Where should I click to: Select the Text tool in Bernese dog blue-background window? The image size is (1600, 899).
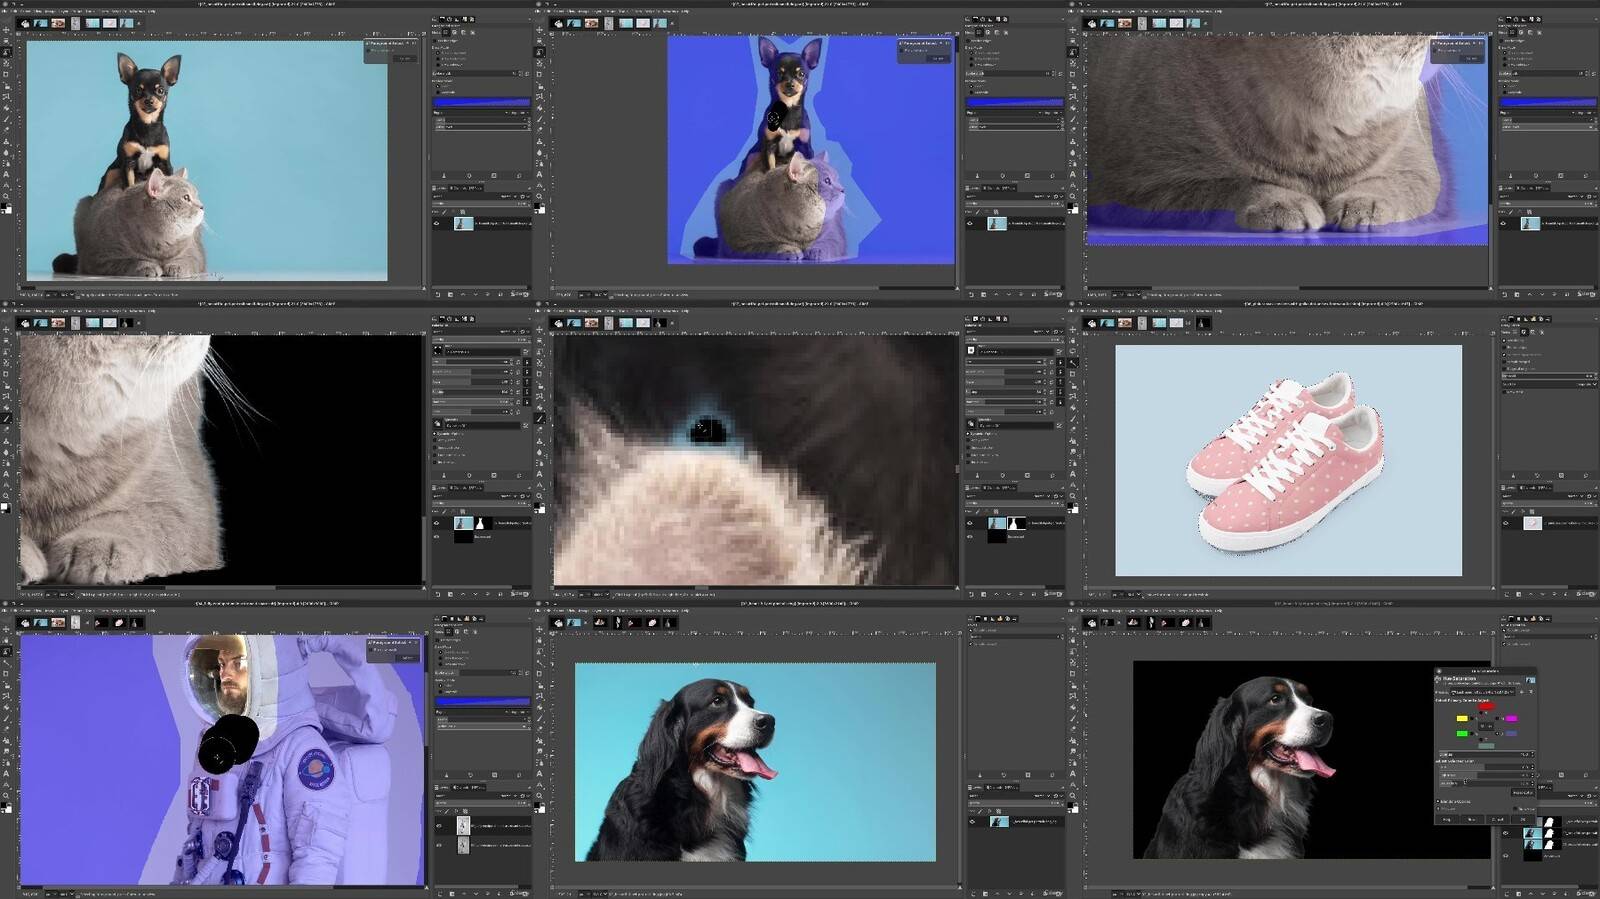click(x=539, y=774)
